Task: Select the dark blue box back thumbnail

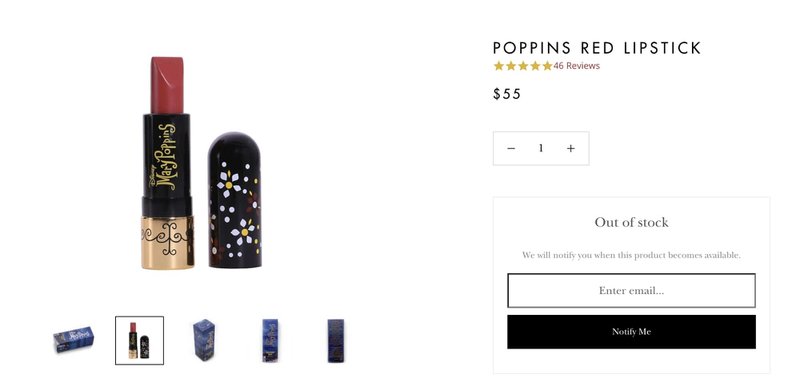Action: click(336, 340)
